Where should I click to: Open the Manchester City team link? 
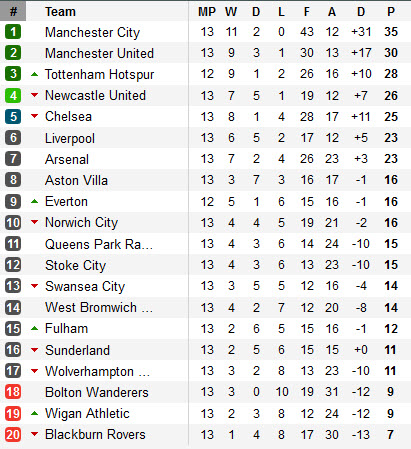(92, 32)
